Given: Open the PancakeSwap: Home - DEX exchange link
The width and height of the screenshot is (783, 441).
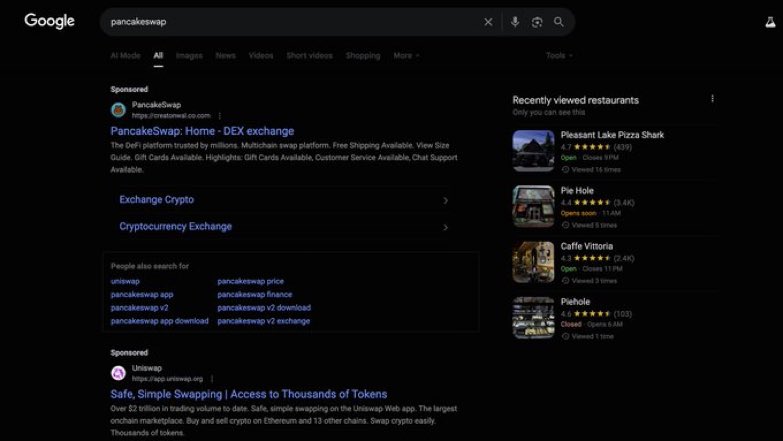Looking at the screenshot, I should point(202,131).
